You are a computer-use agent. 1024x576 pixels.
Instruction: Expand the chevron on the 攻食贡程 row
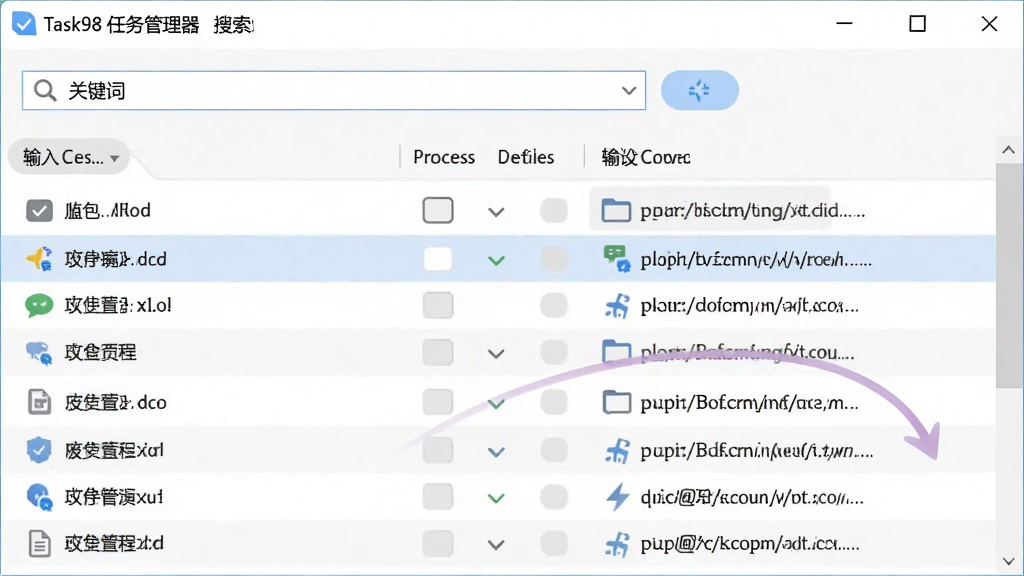tap(496, 354)
